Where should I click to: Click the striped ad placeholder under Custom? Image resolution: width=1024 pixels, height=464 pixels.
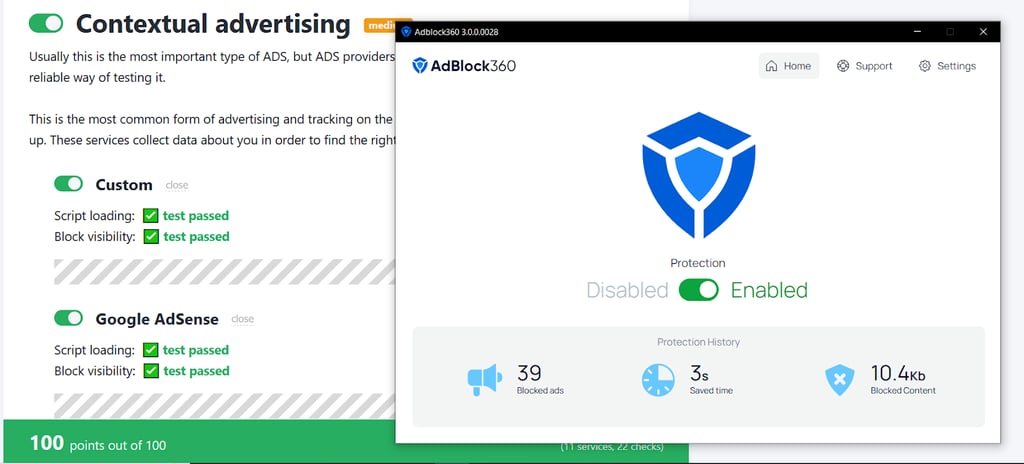pyautogui.click(x=225, y=271)
